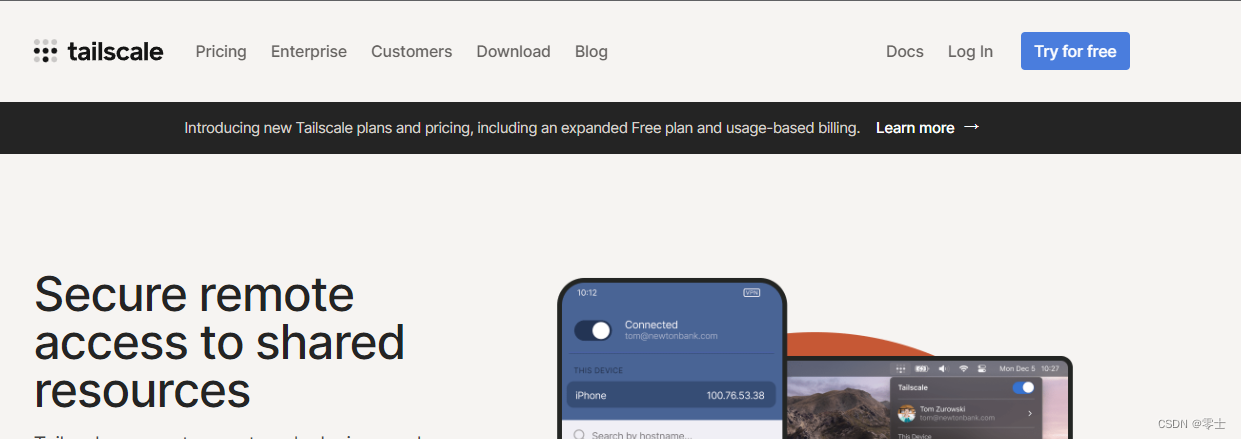This screenshot has height=439, width=1241.
Task: Click the Wi-Fi icon in Mac menu bar
Action: click(963, 368)
